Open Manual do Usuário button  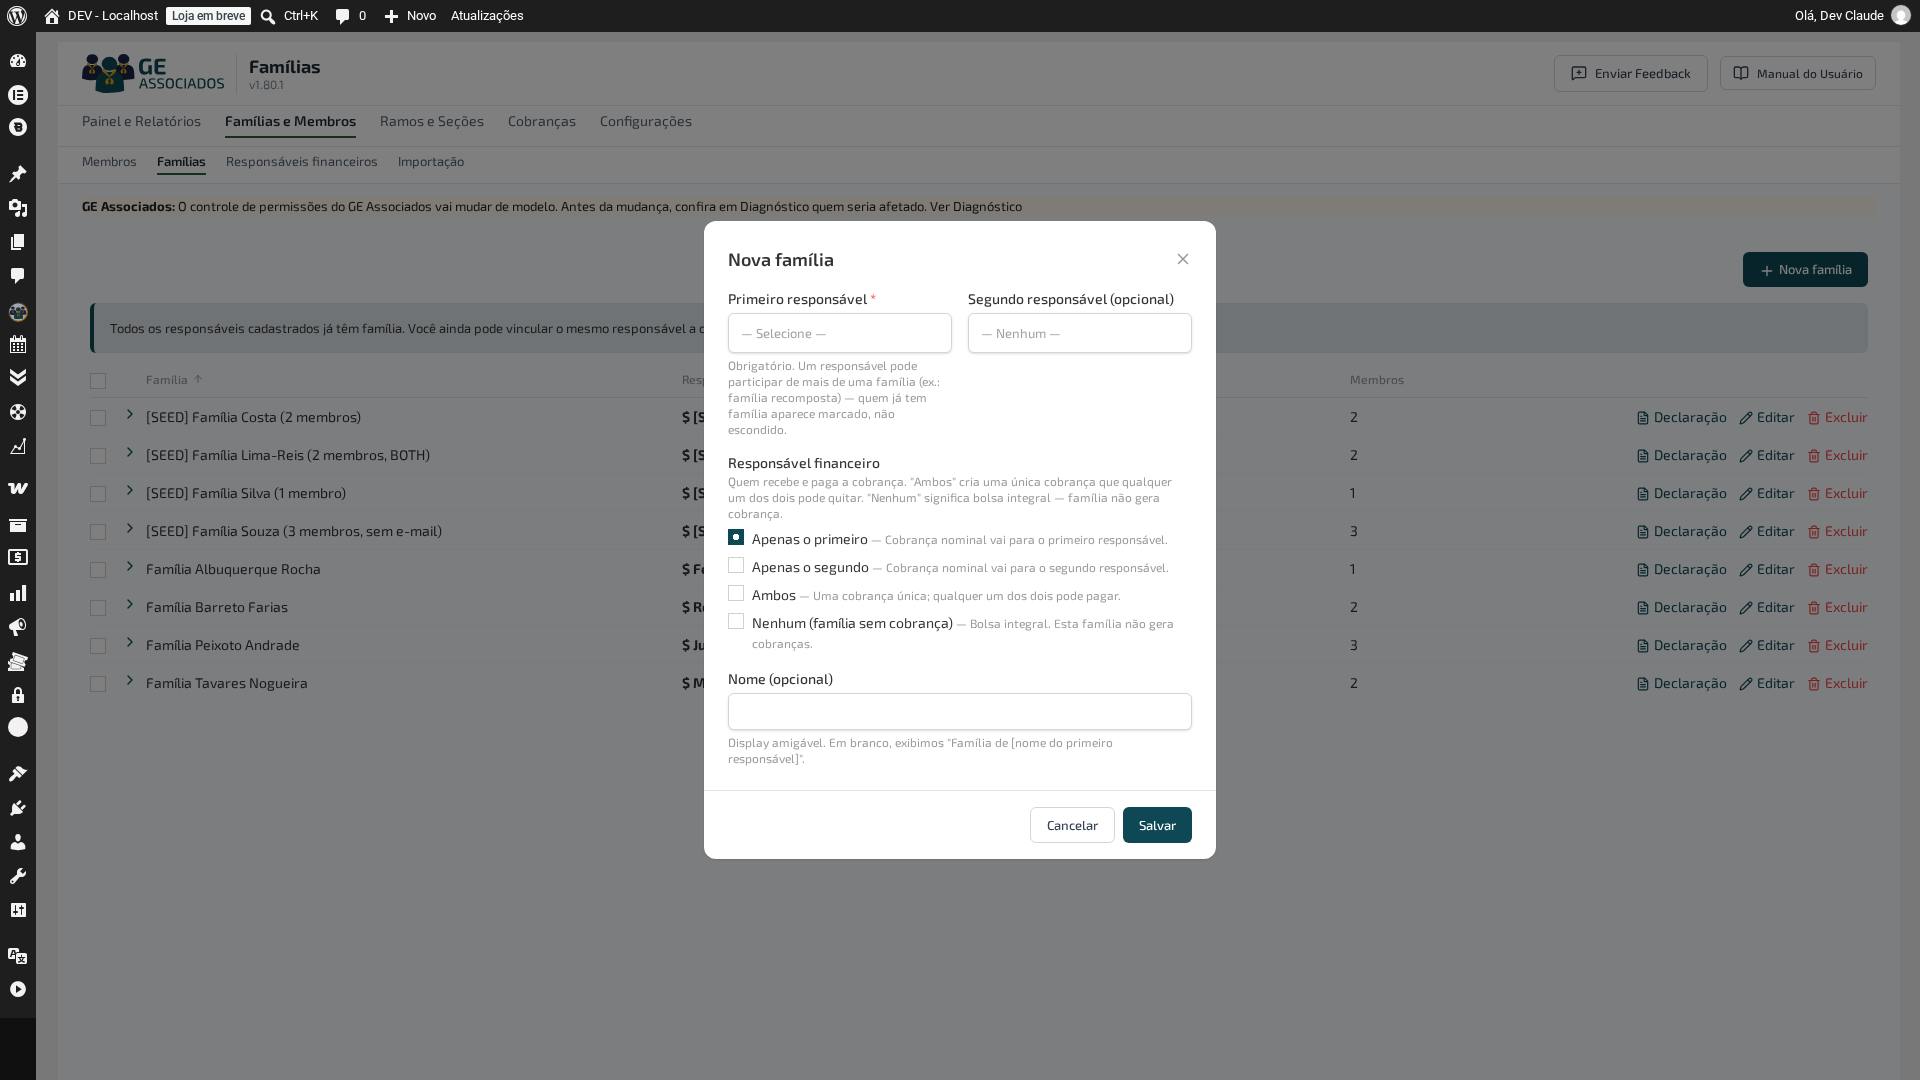point(1798,73)
